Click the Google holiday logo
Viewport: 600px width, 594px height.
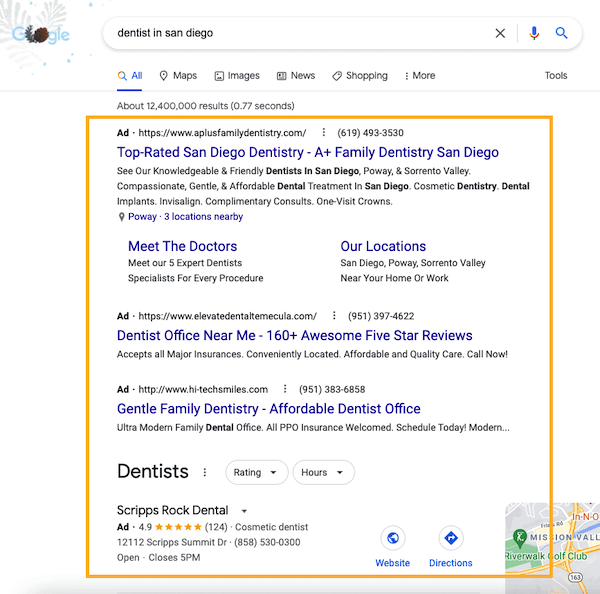[x=41, y=35]
